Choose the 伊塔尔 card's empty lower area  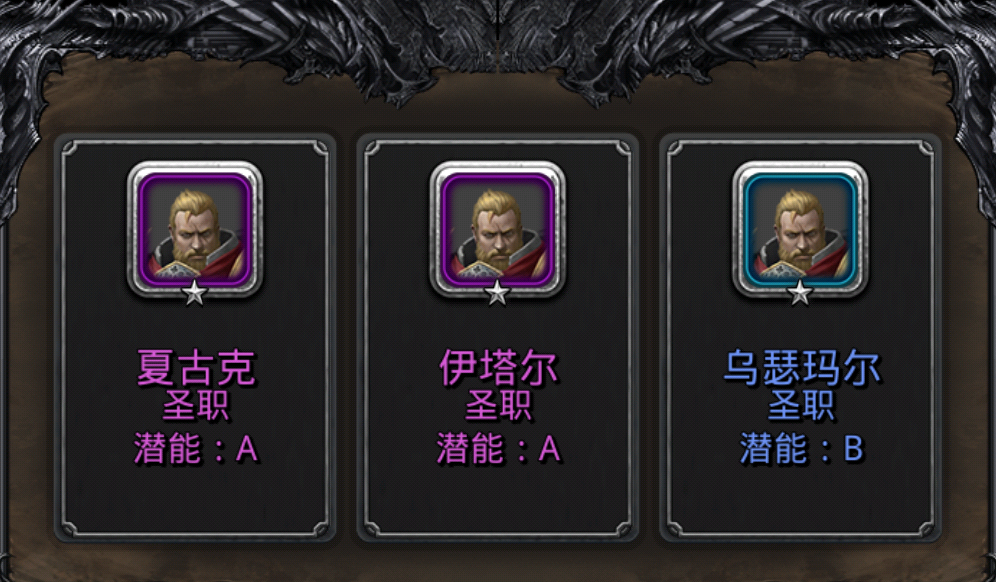[497, 499]
